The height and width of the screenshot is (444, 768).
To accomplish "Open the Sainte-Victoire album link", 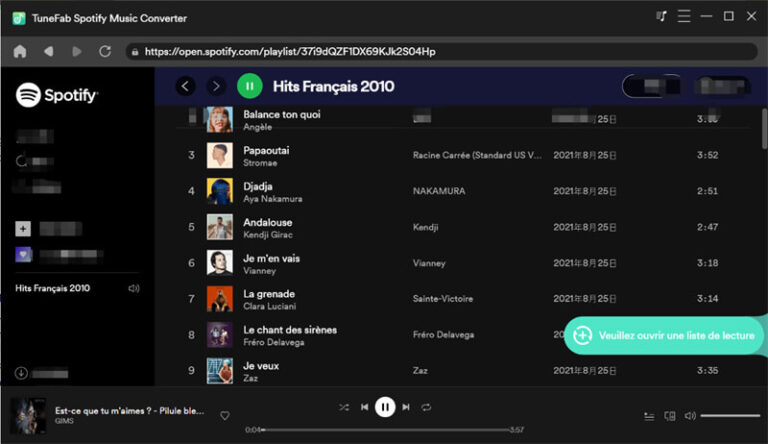I will pyautogui.click(x=443, y=299).
